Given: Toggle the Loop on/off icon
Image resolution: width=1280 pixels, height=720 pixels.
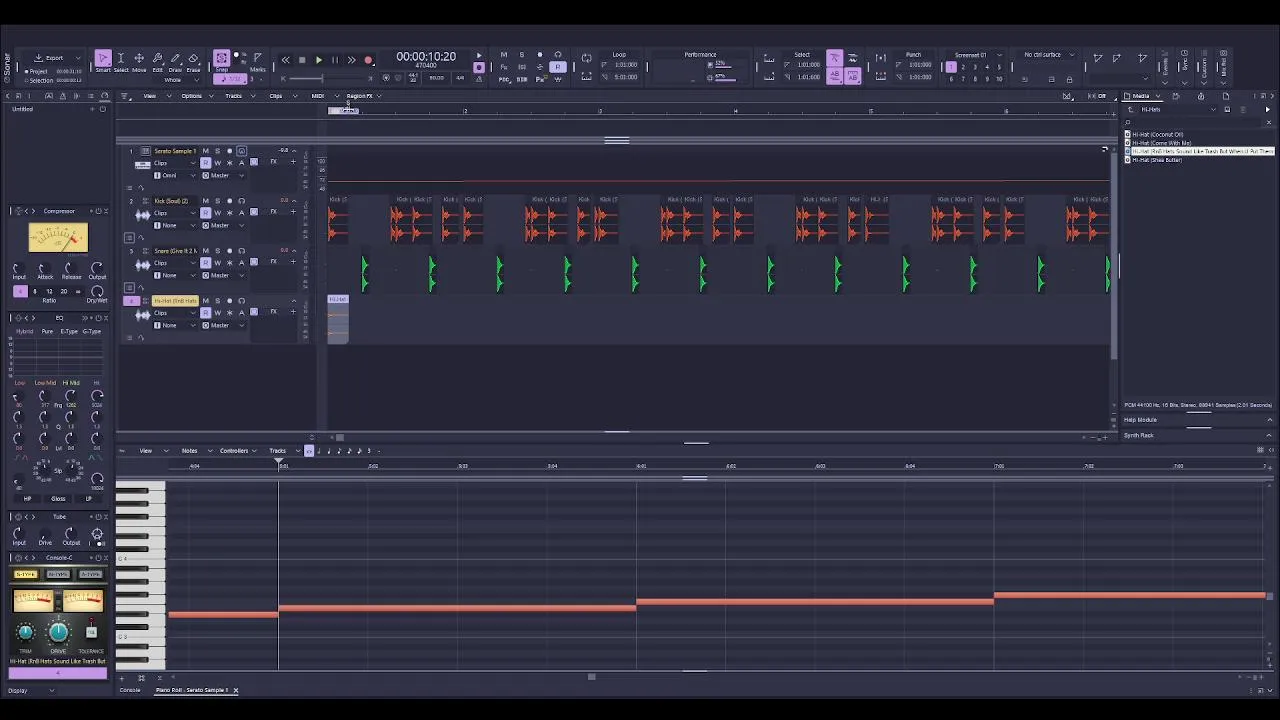Looking at the screenshot, I should click(x=587, y=59).
